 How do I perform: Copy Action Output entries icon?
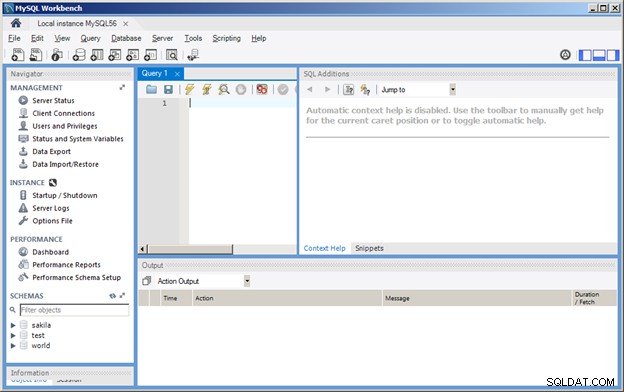[x=146, y=281]
